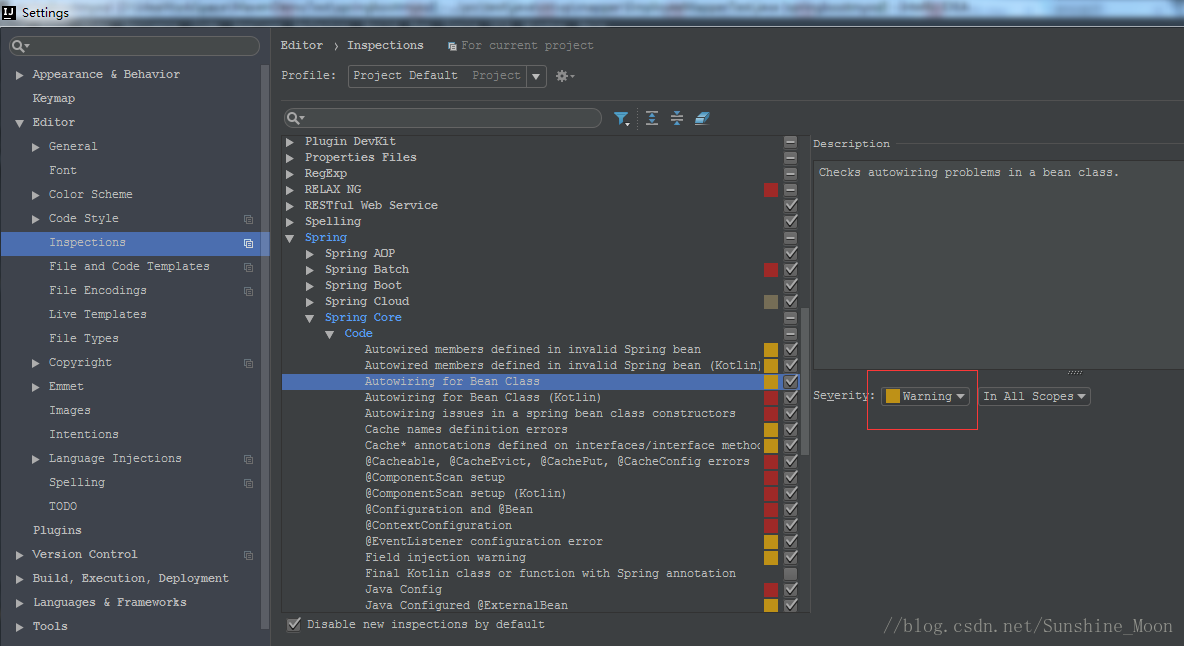Click the filter inspections funnel icon
This screenshot has width=1184, height=646.
click(621, 119)
